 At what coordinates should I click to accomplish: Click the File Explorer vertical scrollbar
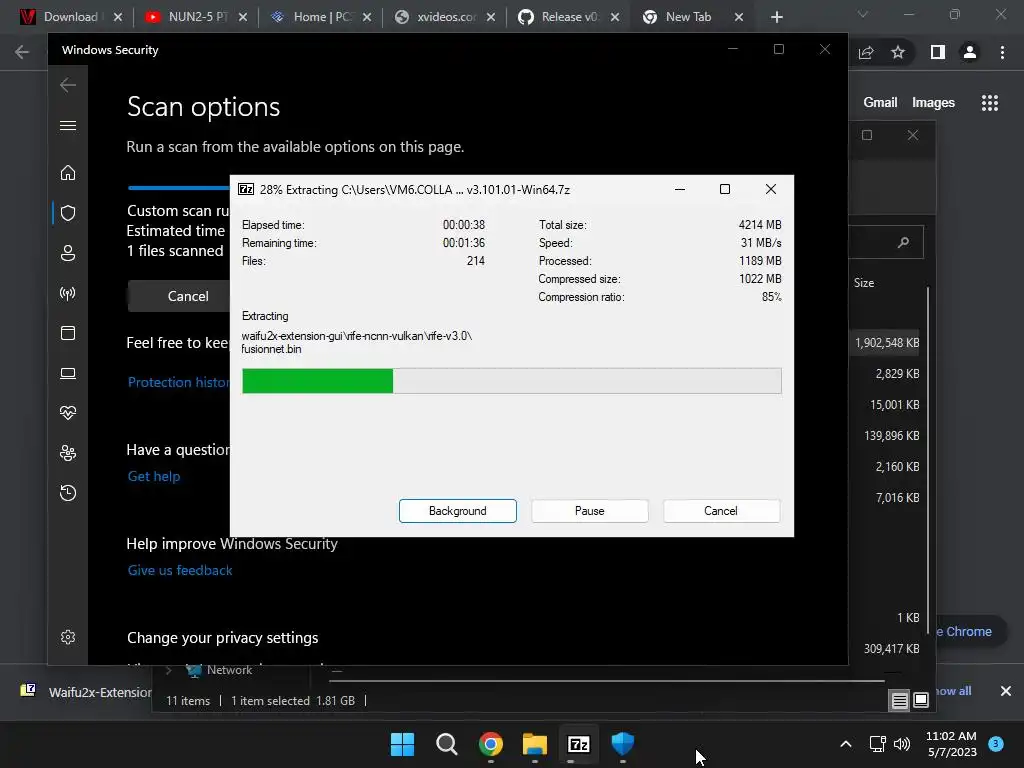coord(927,460)
